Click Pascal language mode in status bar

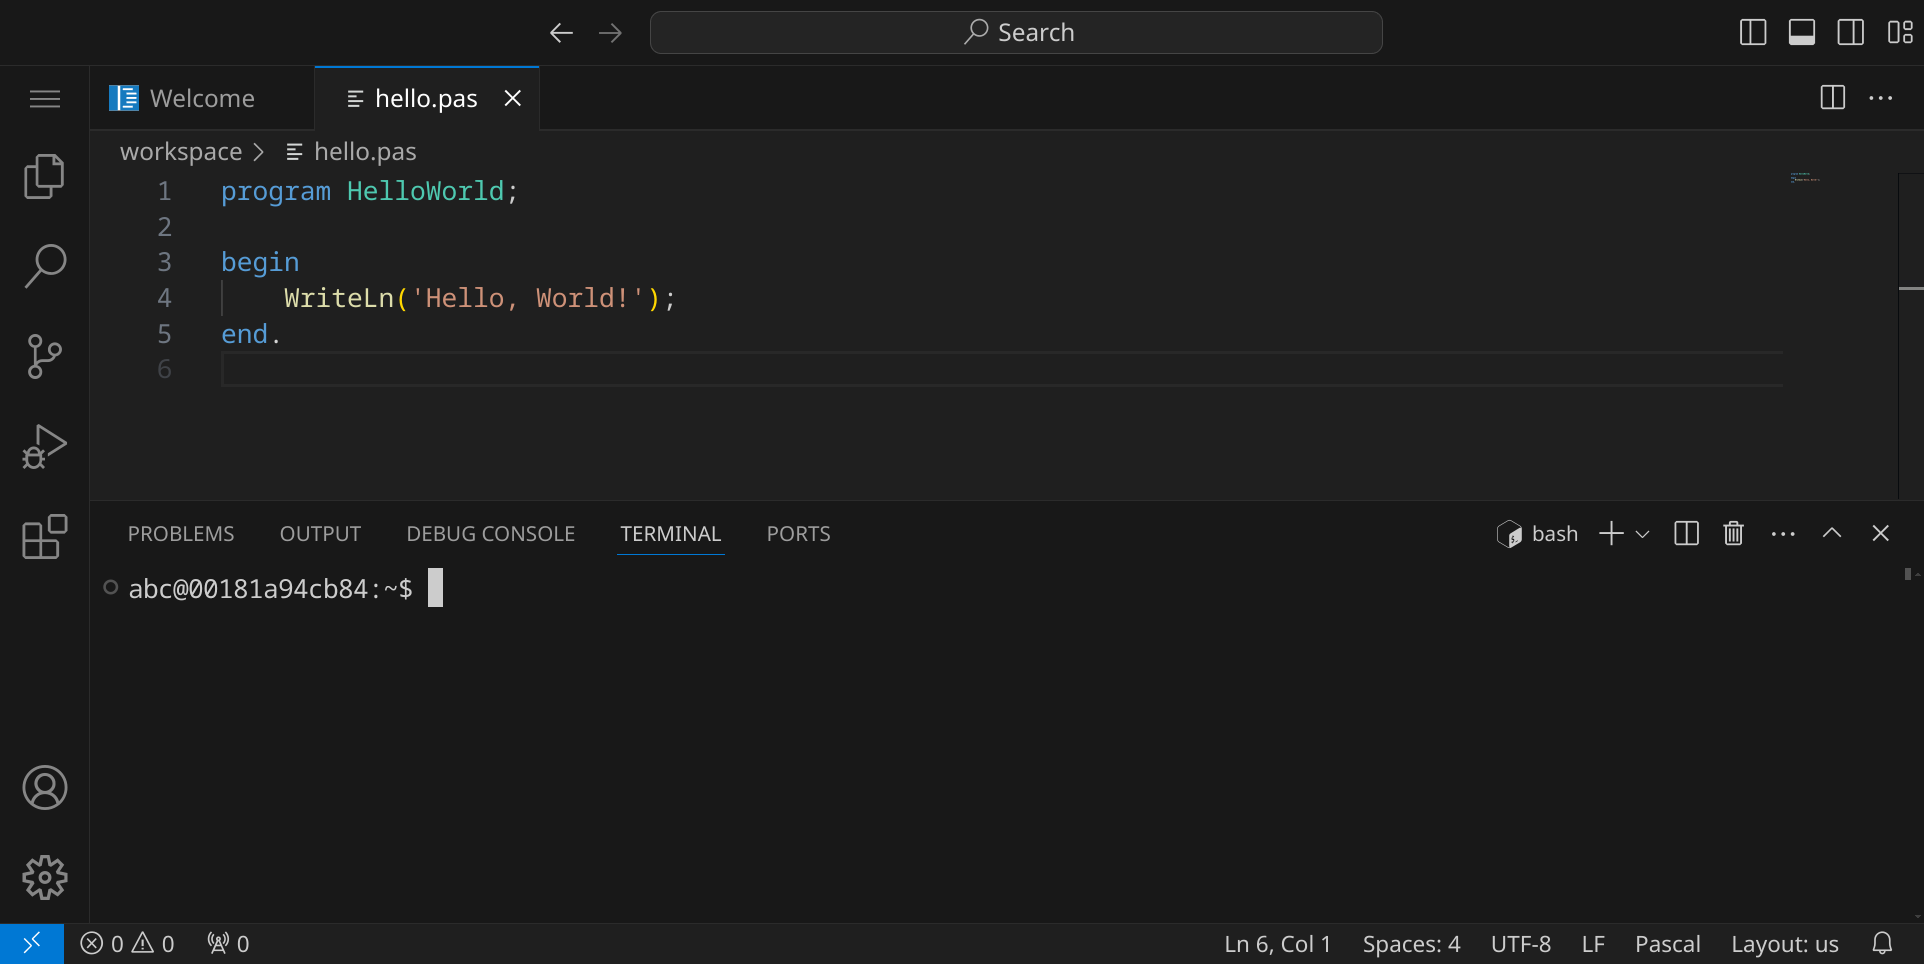point(1667,944)
